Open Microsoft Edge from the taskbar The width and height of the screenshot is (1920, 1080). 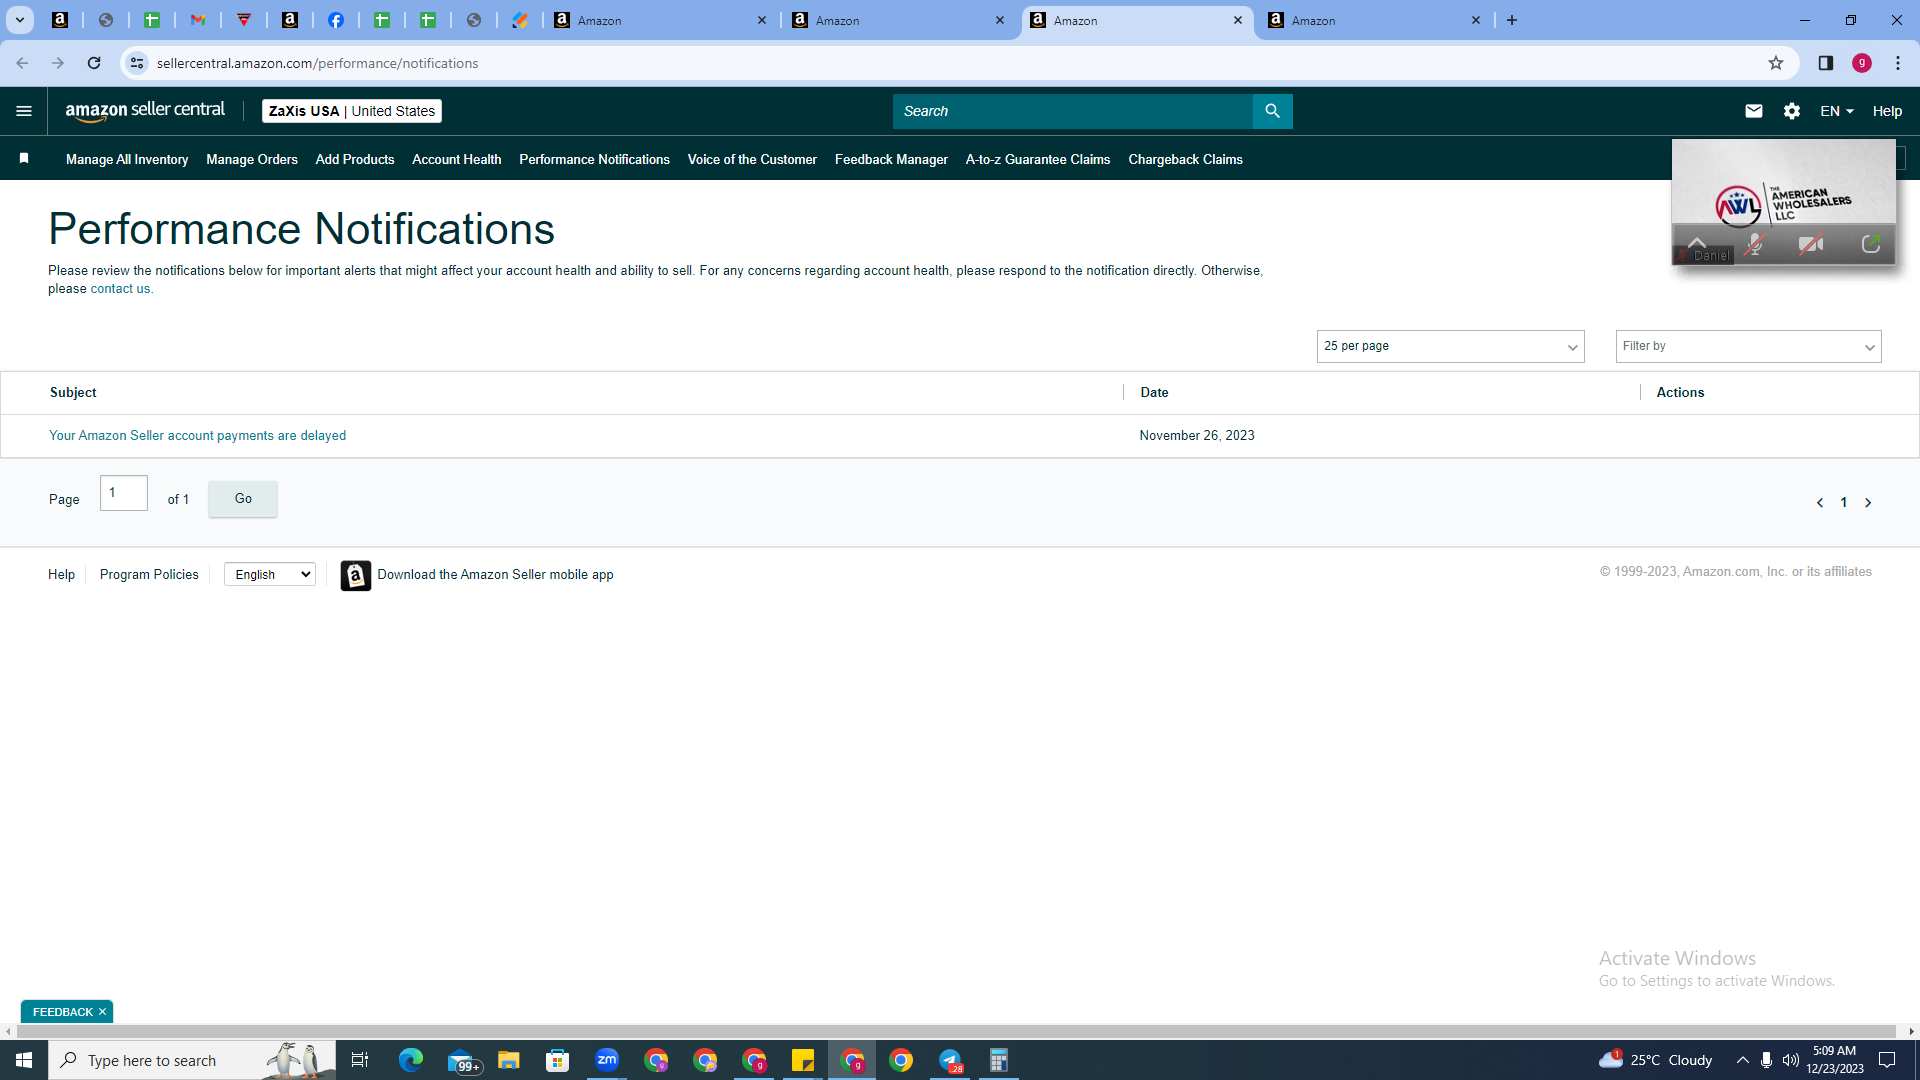(411, 1060)
